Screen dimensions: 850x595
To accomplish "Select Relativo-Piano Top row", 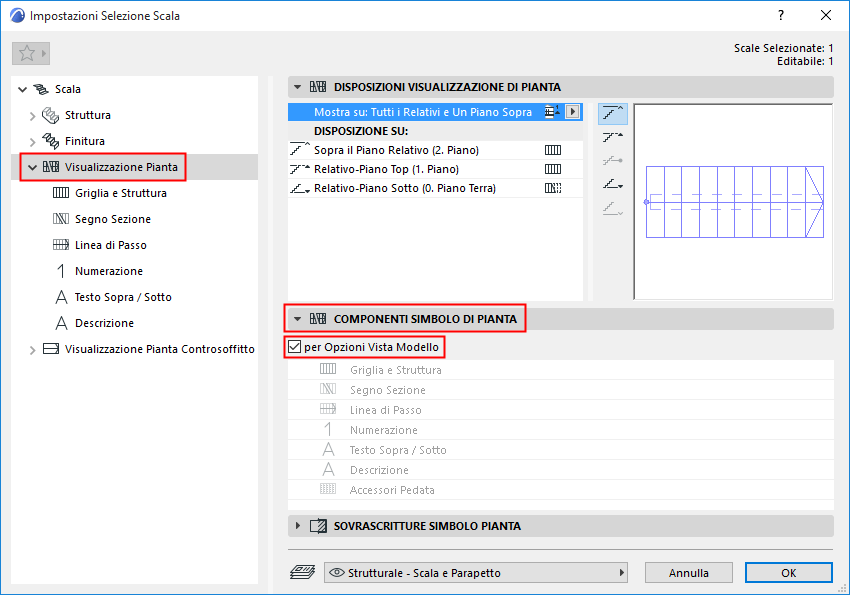I will (435, 169).
